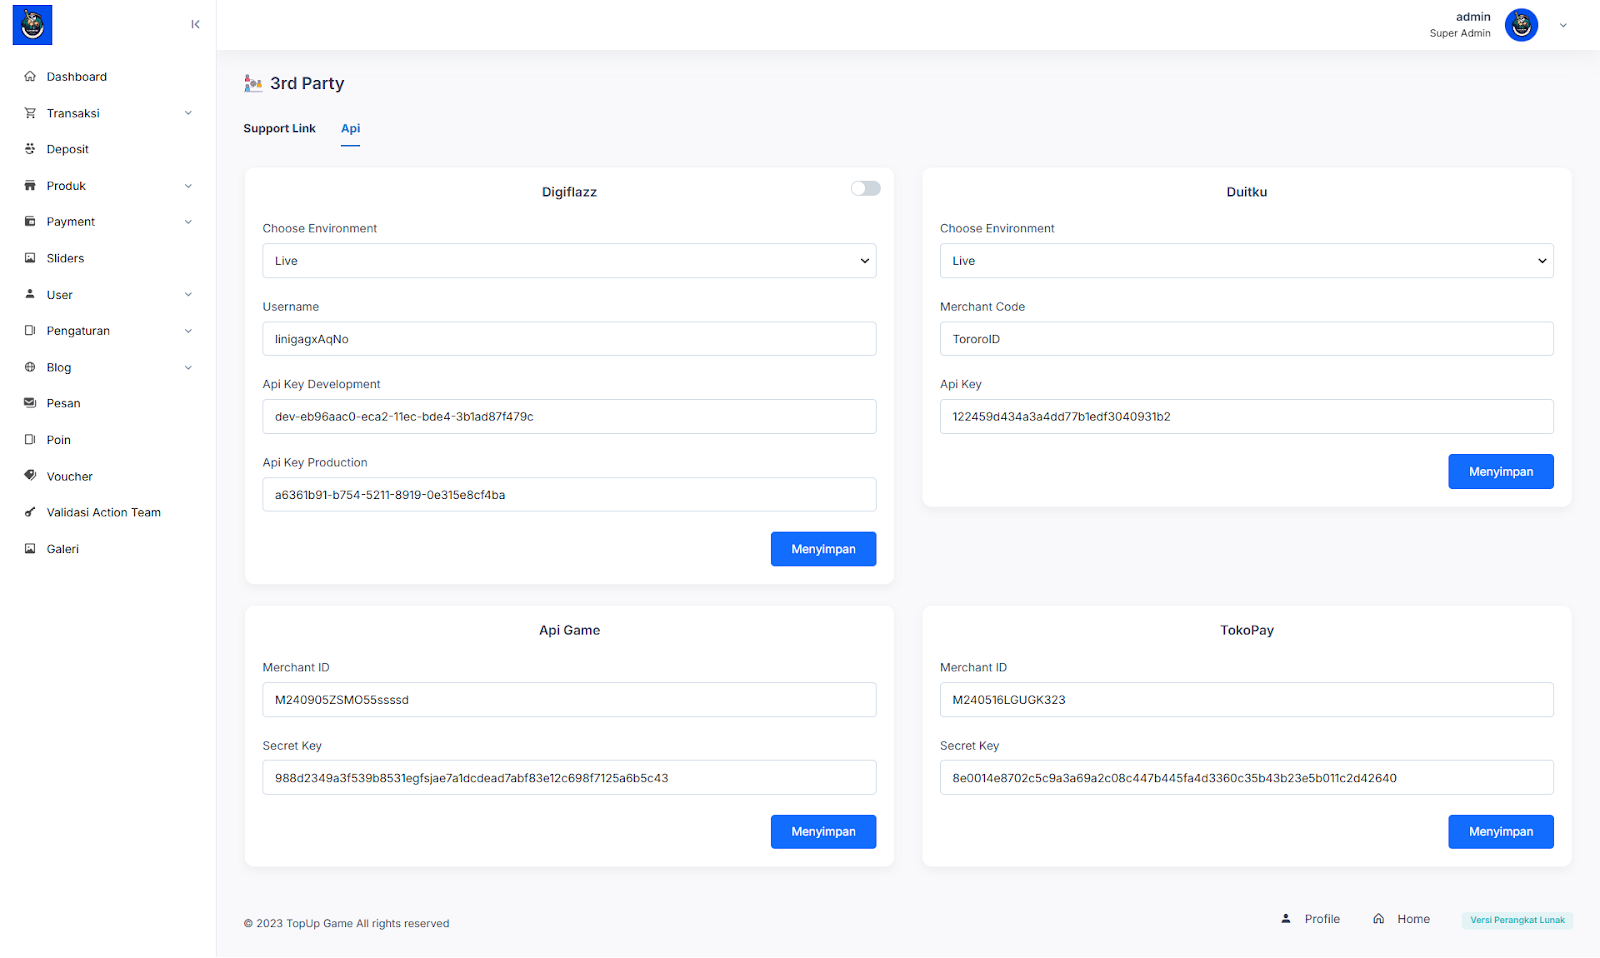
Task: Open the Digiflazz environment dropdown
Action: (569, 261)
